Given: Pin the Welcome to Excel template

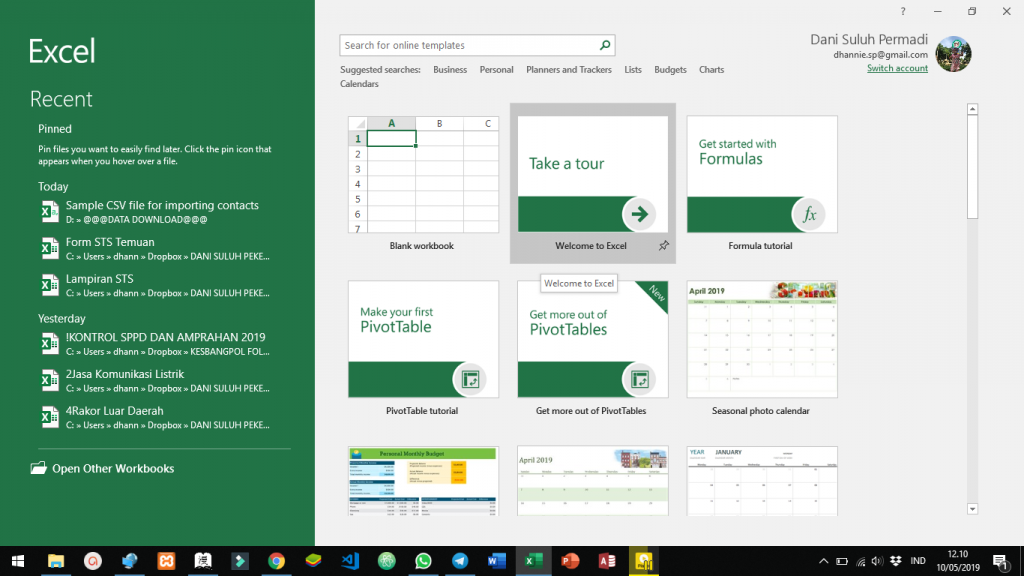Looking at the screenshot, I should tap(664, 245).
